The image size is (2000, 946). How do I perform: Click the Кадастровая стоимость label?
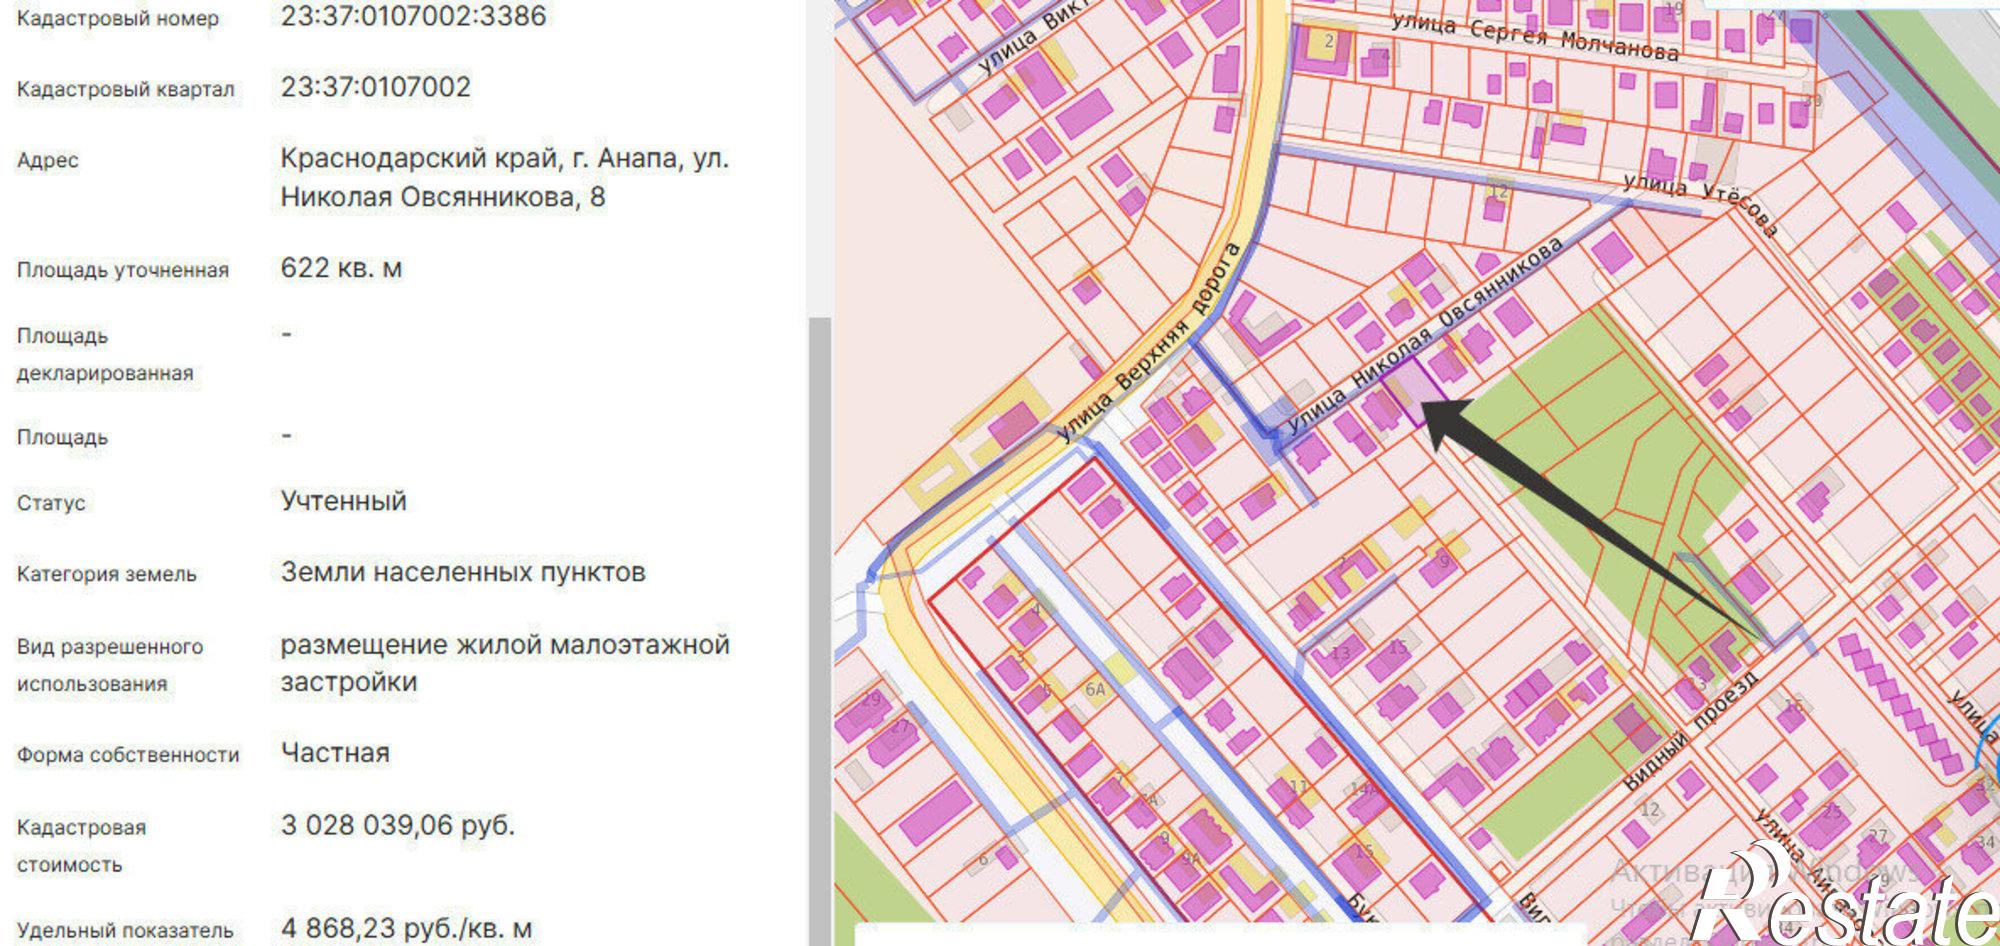click(x=82, y=846)
